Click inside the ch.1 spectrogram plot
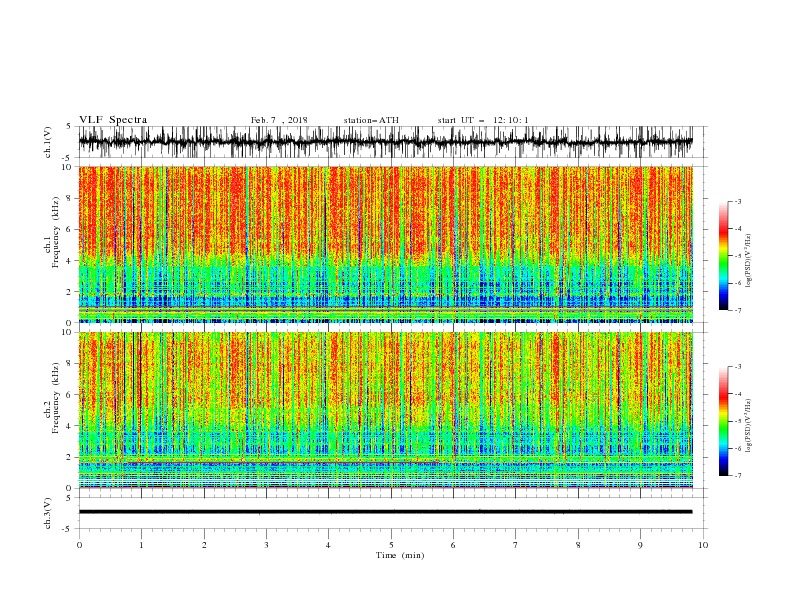 click(385, 244)
